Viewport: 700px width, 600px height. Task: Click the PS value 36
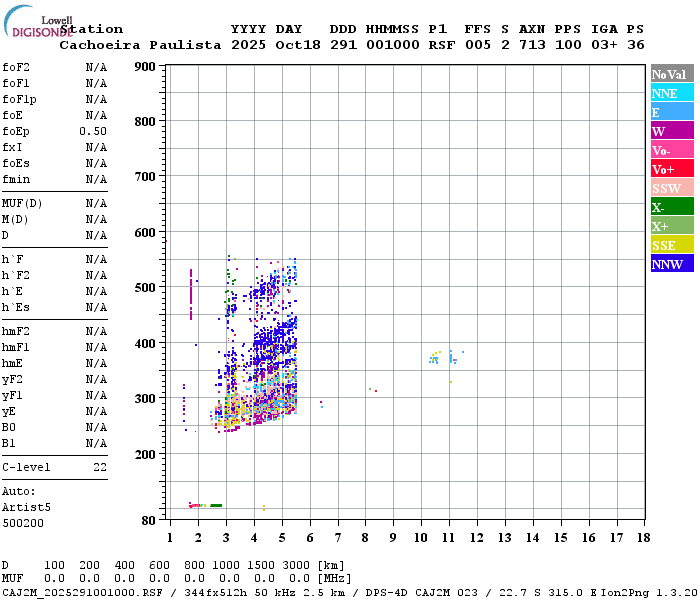[x=636, y=45]
